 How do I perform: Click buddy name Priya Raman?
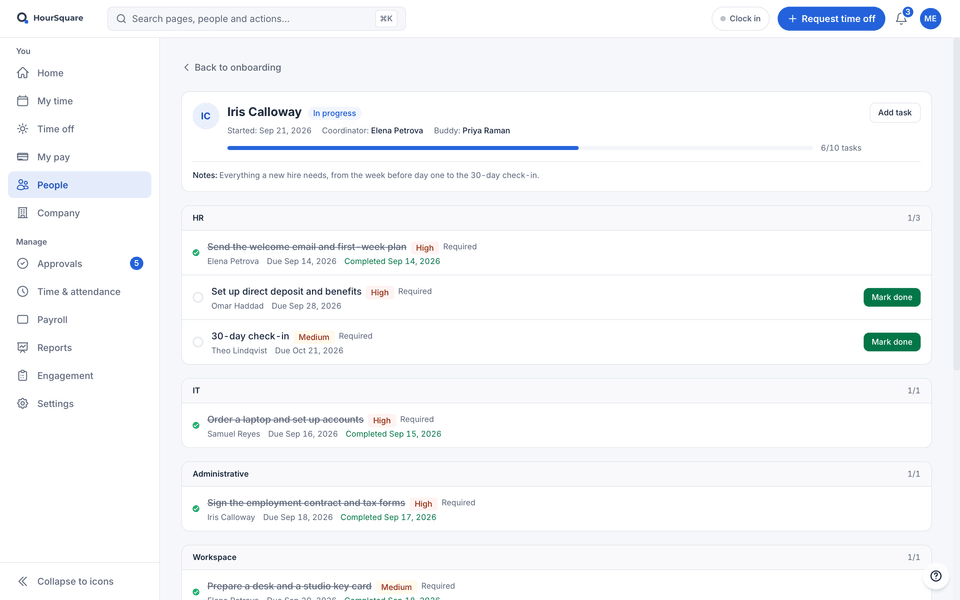(x=486, y=130)
